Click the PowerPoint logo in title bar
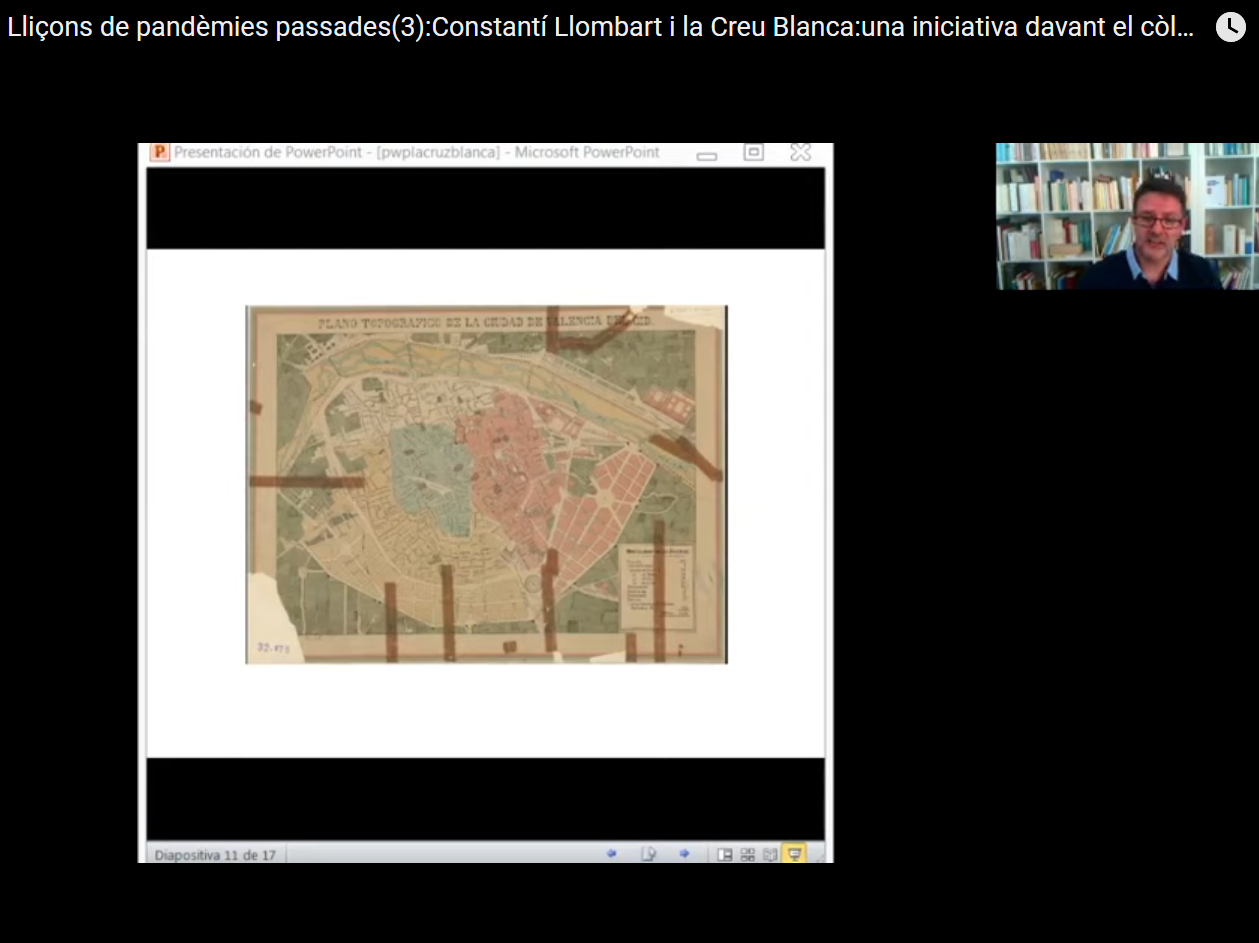The width and height of the screenshot is (1259, 943). [x=159, y=152]
